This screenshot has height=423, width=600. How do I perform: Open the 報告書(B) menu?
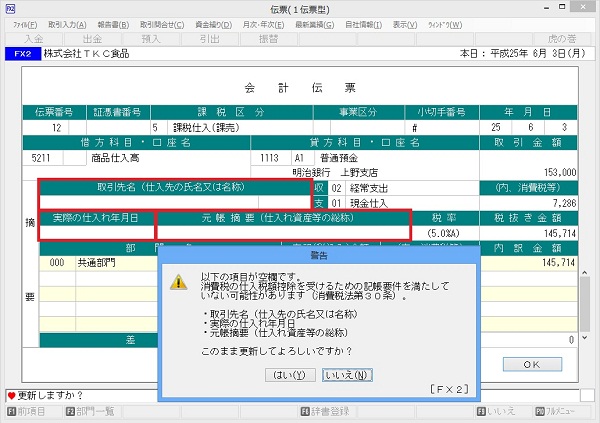[113, 25]
